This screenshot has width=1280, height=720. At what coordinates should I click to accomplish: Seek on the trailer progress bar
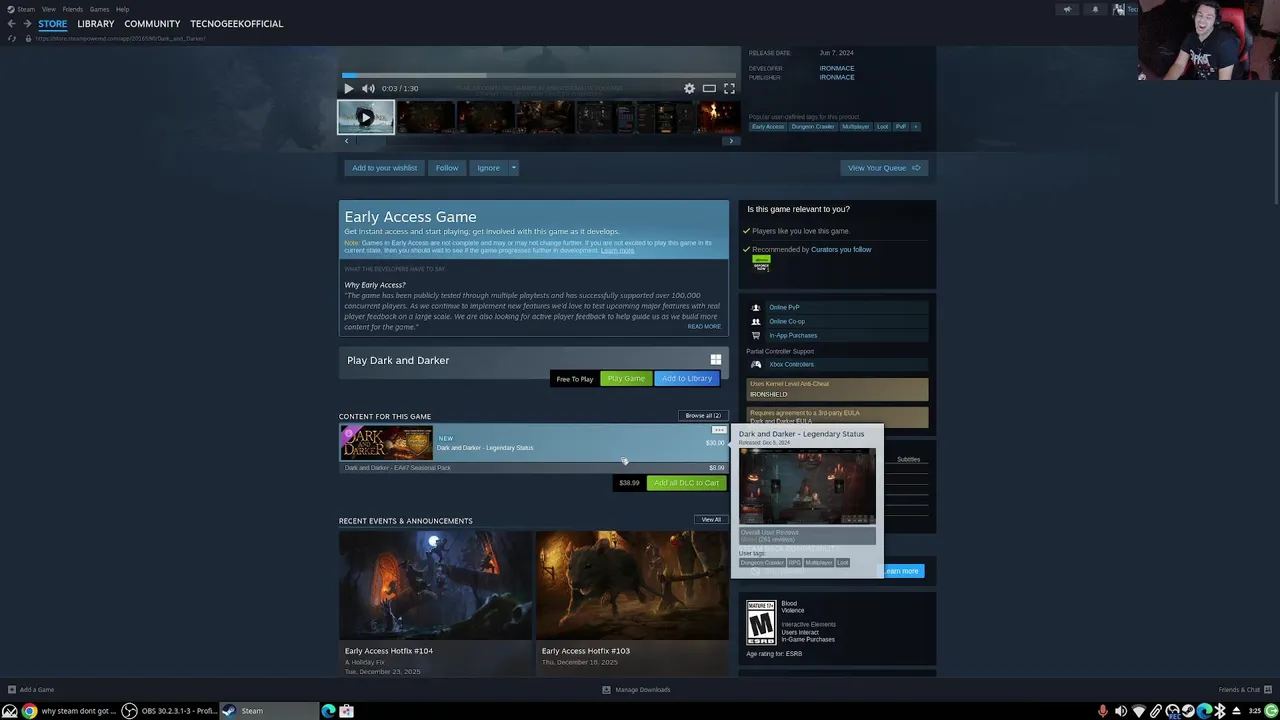pos(538,75)
